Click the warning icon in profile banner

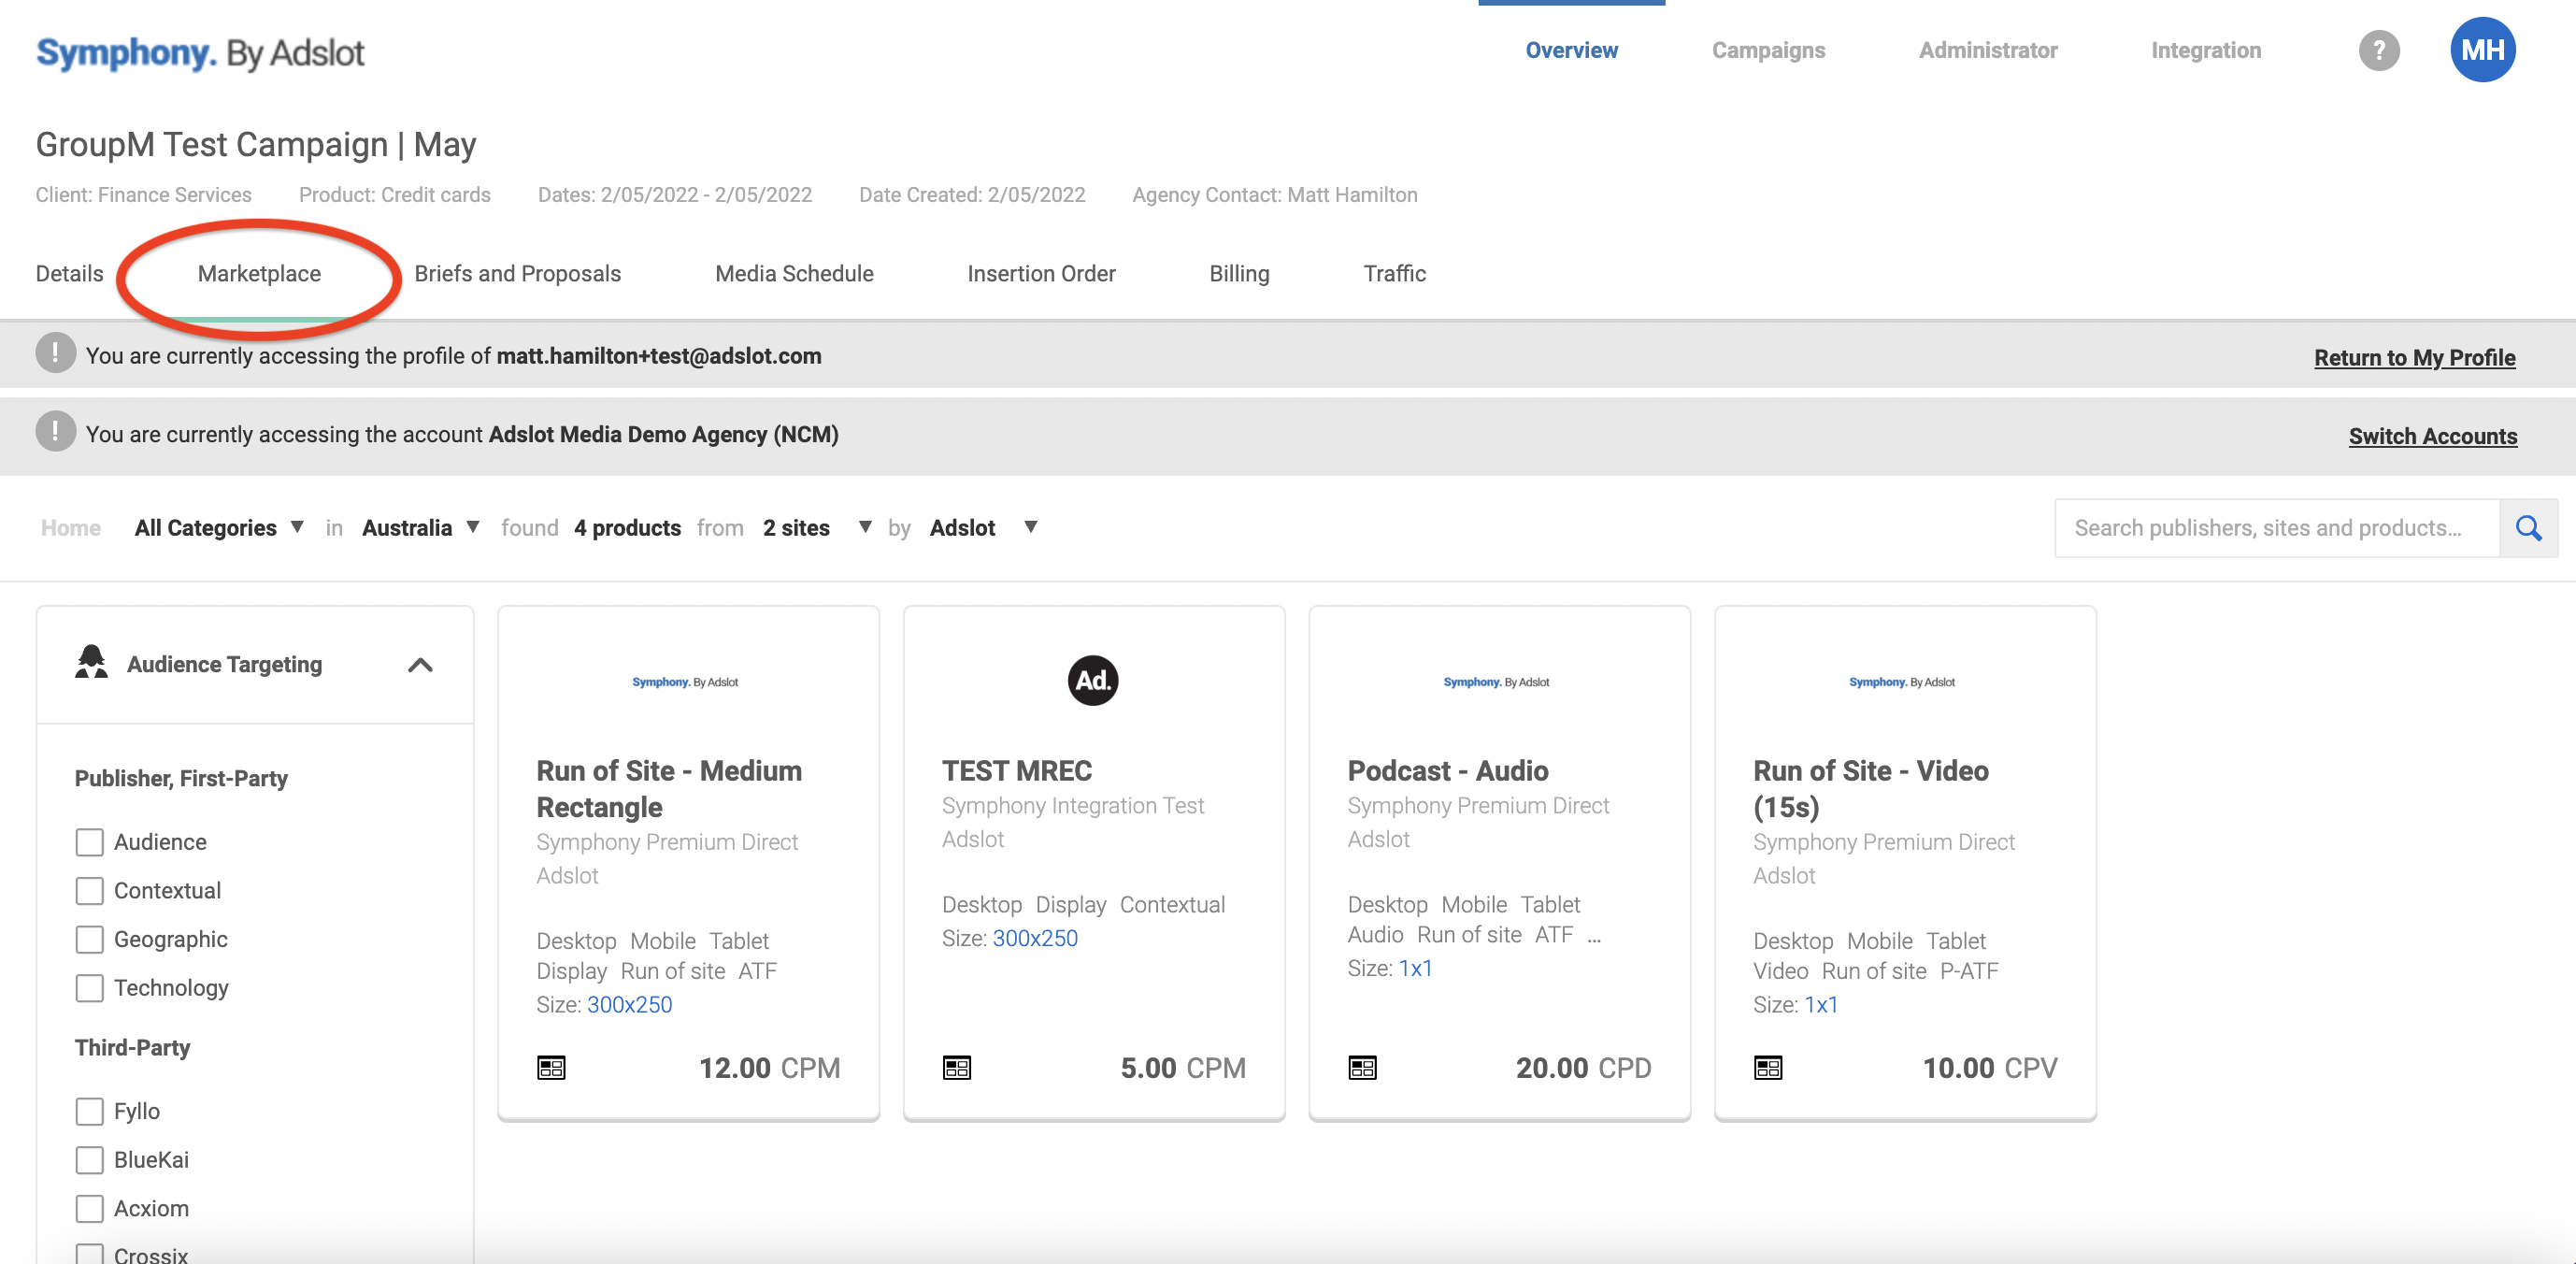click(55, 353)
